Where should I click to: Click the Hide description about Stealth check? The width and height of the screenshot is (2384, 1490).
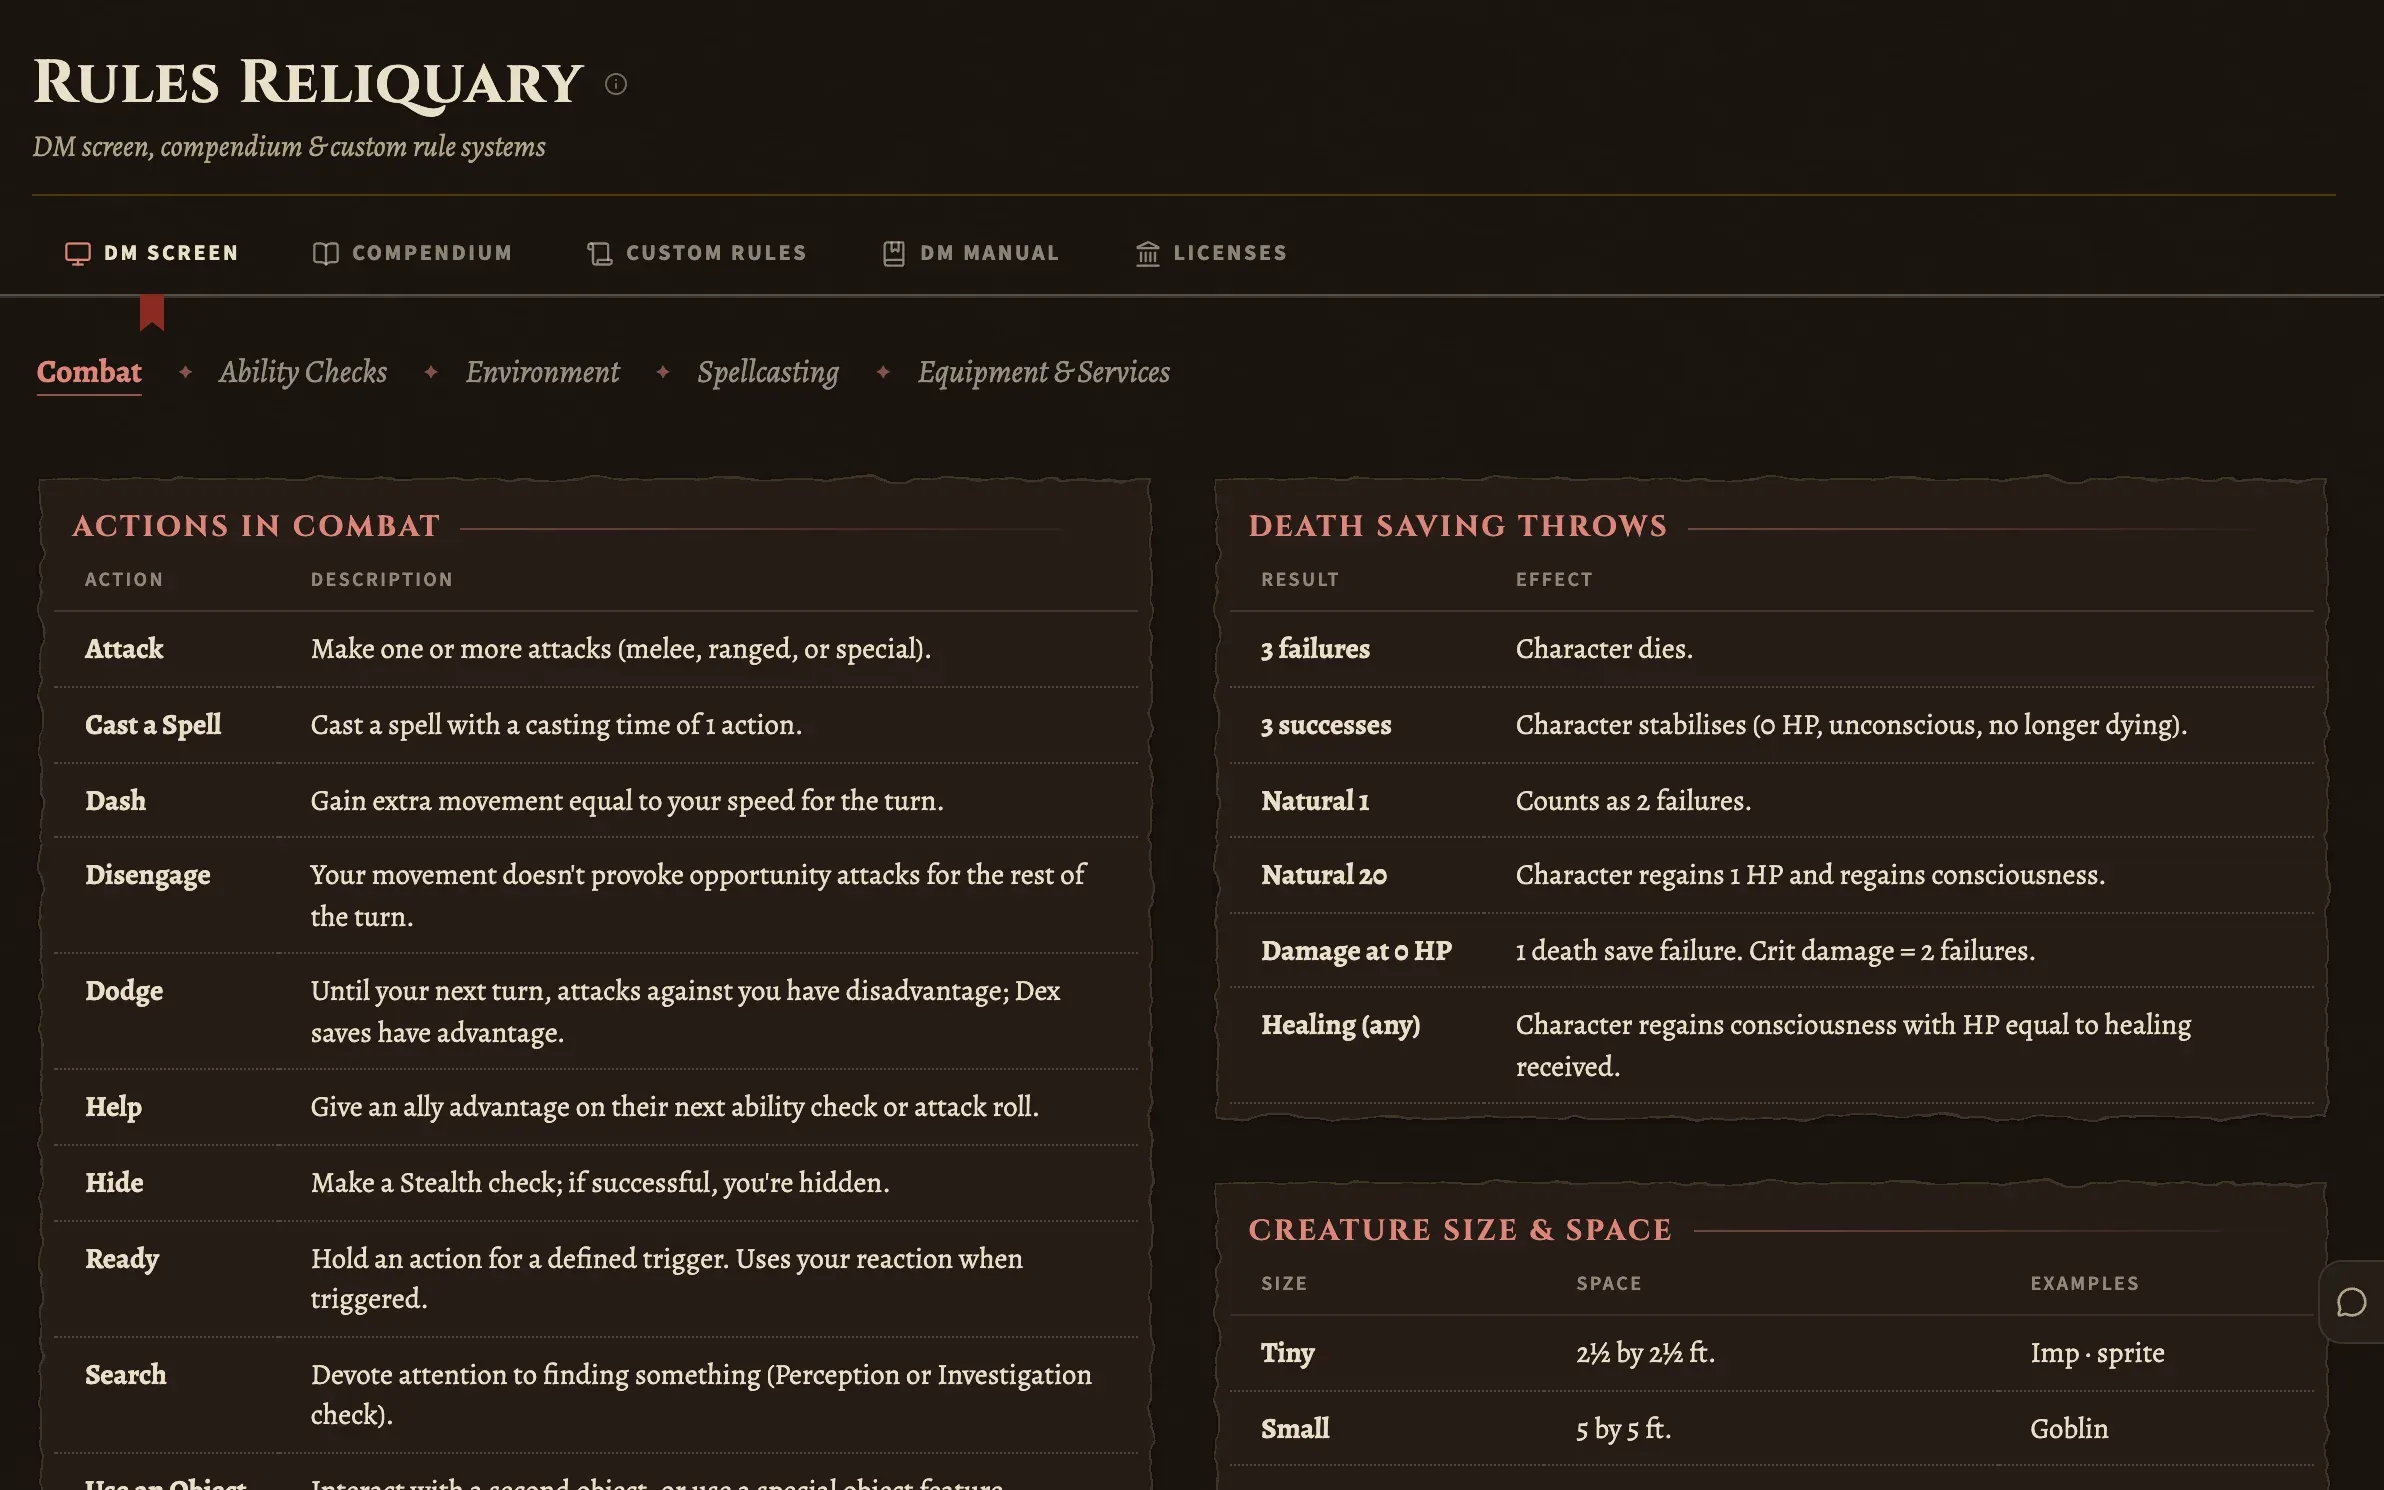[600, 1183]
